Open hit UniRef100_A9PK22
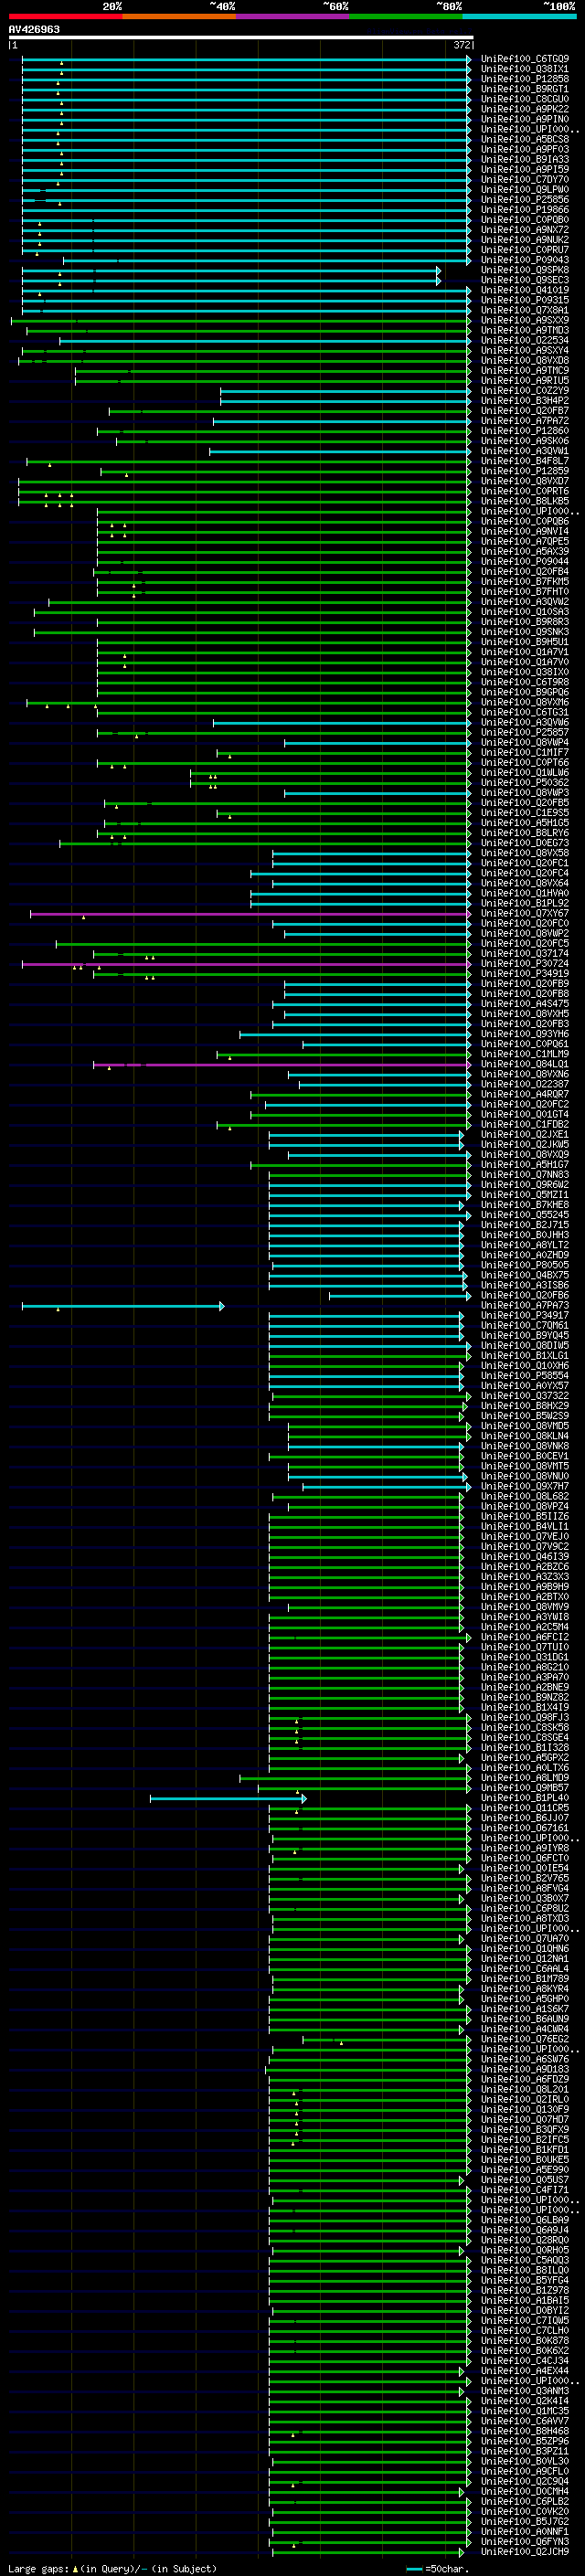The height and width of the screenshot is (2576, 585). 524,109
